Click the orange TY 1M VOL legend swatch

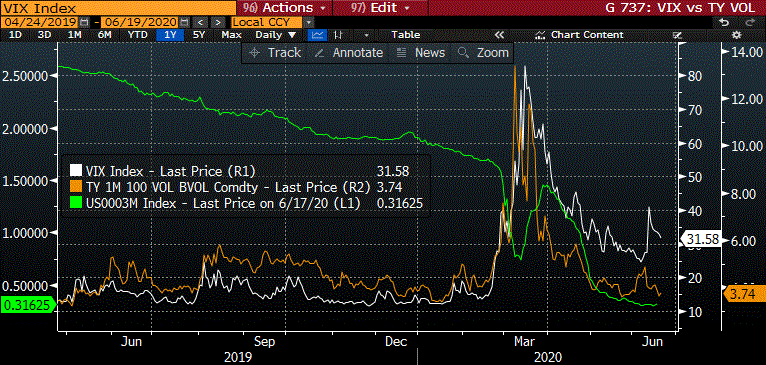tap(76, 186)
